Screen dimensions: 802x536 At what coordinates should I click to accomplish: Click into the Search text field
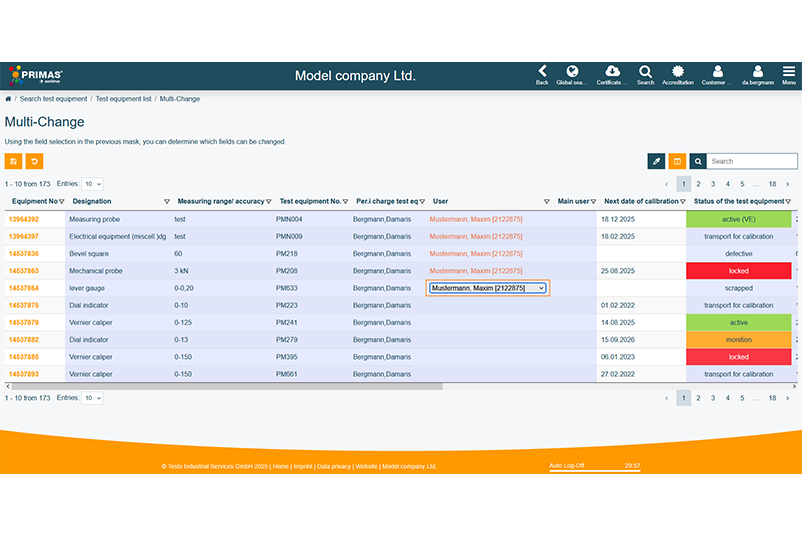(x=752, y=161)
